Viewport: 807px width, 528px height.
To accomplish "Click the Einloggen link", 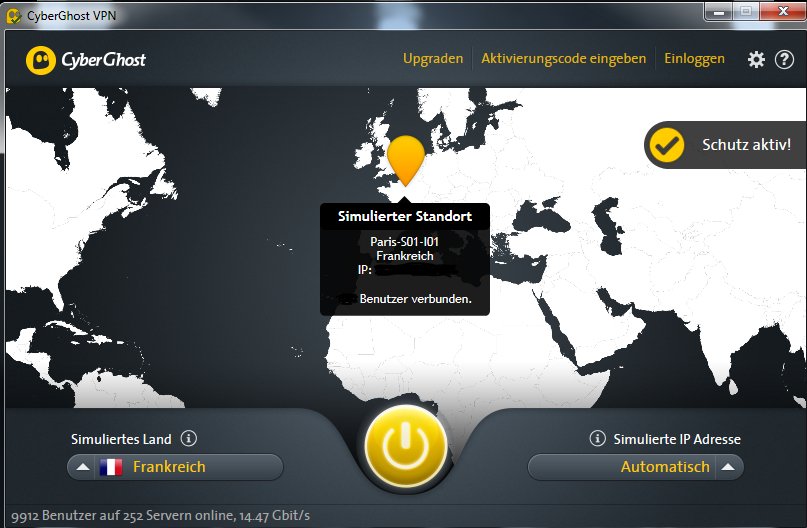I will coord(694,59).
